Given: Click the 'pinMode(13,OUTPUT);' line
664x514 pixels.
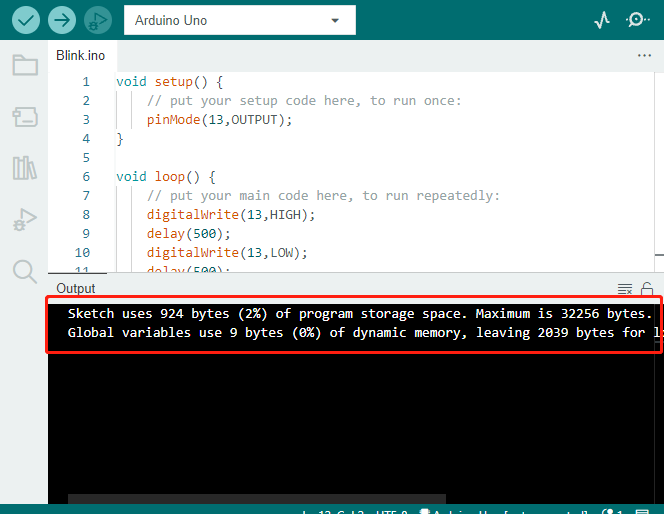Looking at the screenshot, I should coord(219,120).
